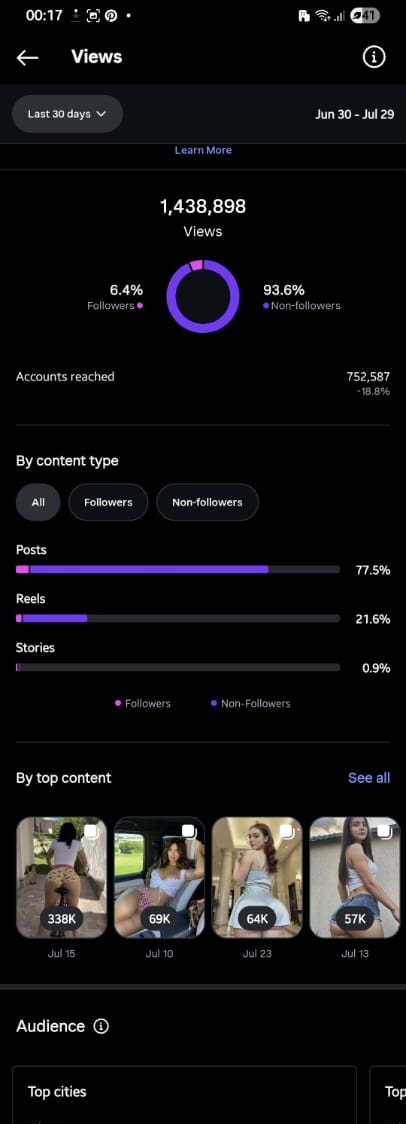Select the All content filter

click(x=38, y=503)
